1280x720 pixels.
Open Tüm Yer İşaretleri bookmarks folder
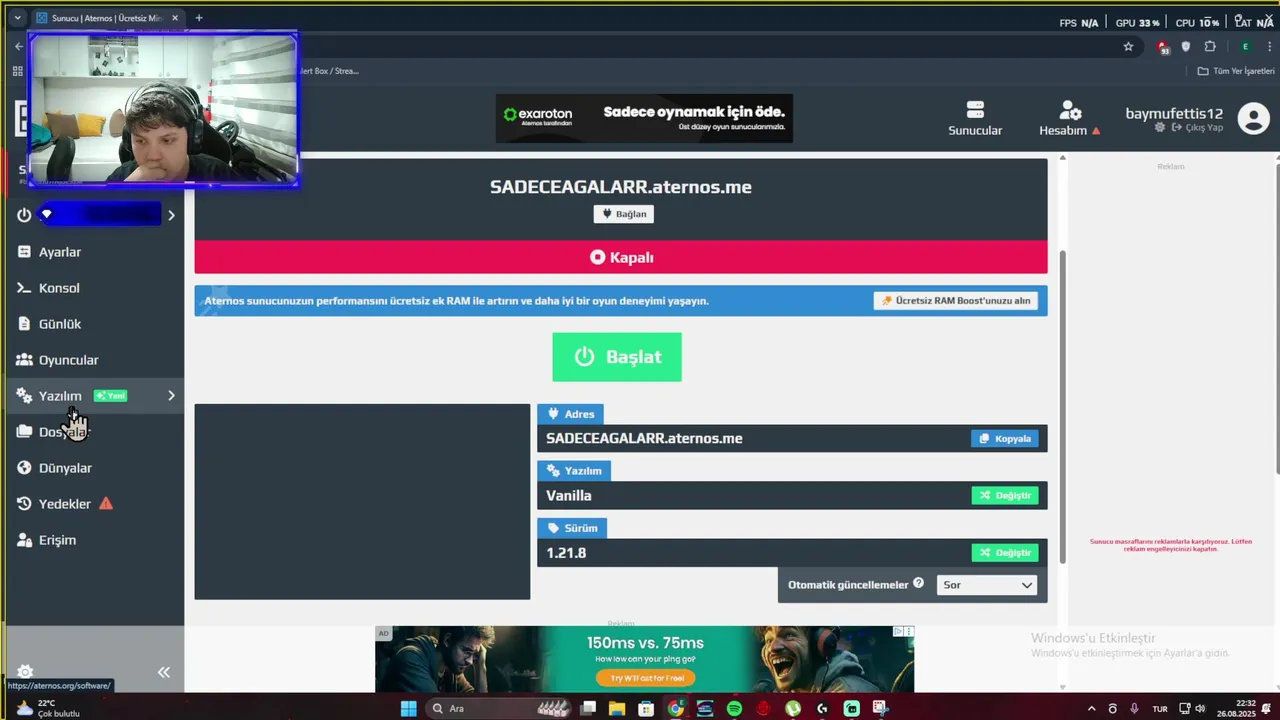(1236, 71)
